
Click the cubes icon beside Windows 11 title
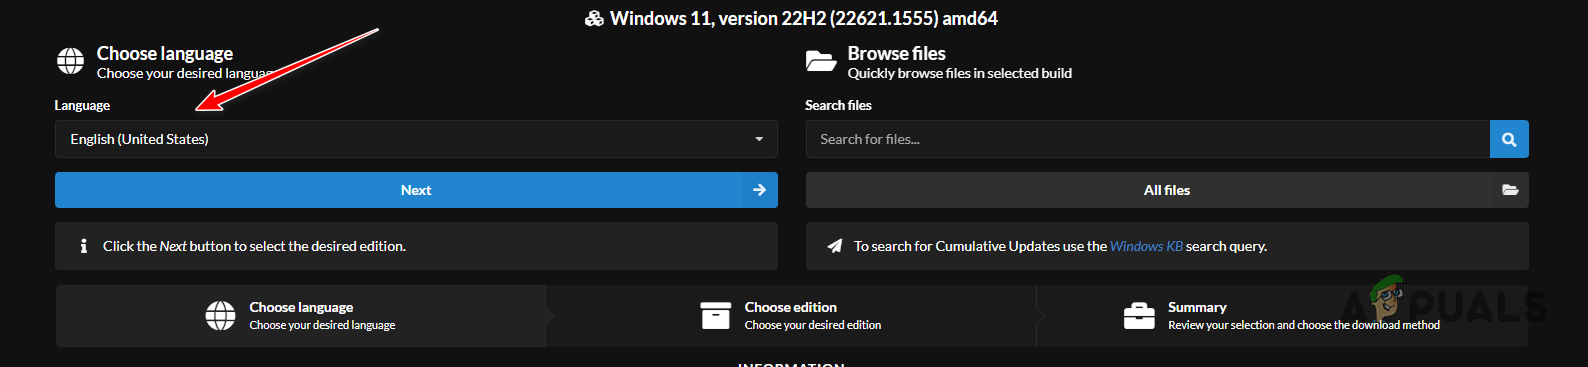click(594, 19)
